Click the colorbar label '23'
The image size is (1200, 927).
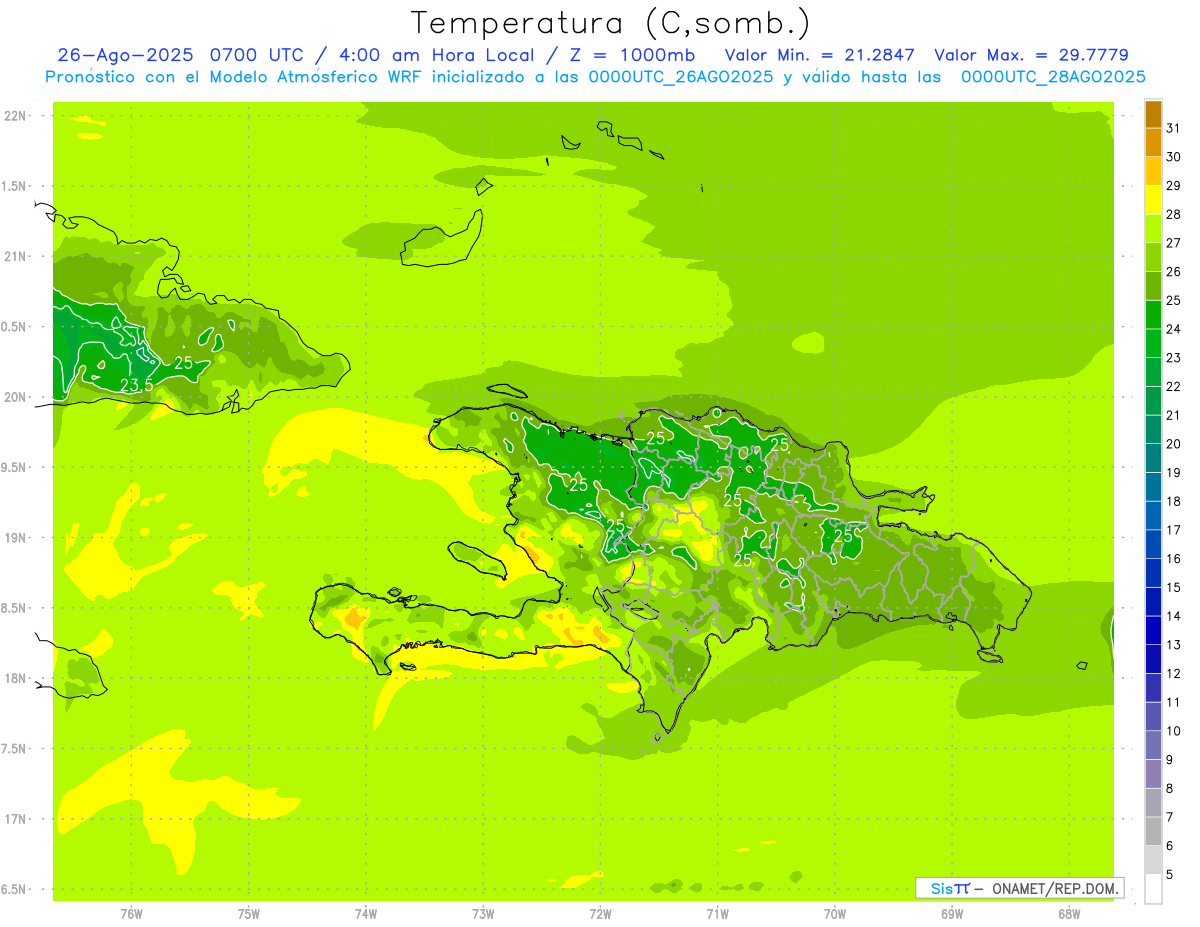pos(1173,358)
